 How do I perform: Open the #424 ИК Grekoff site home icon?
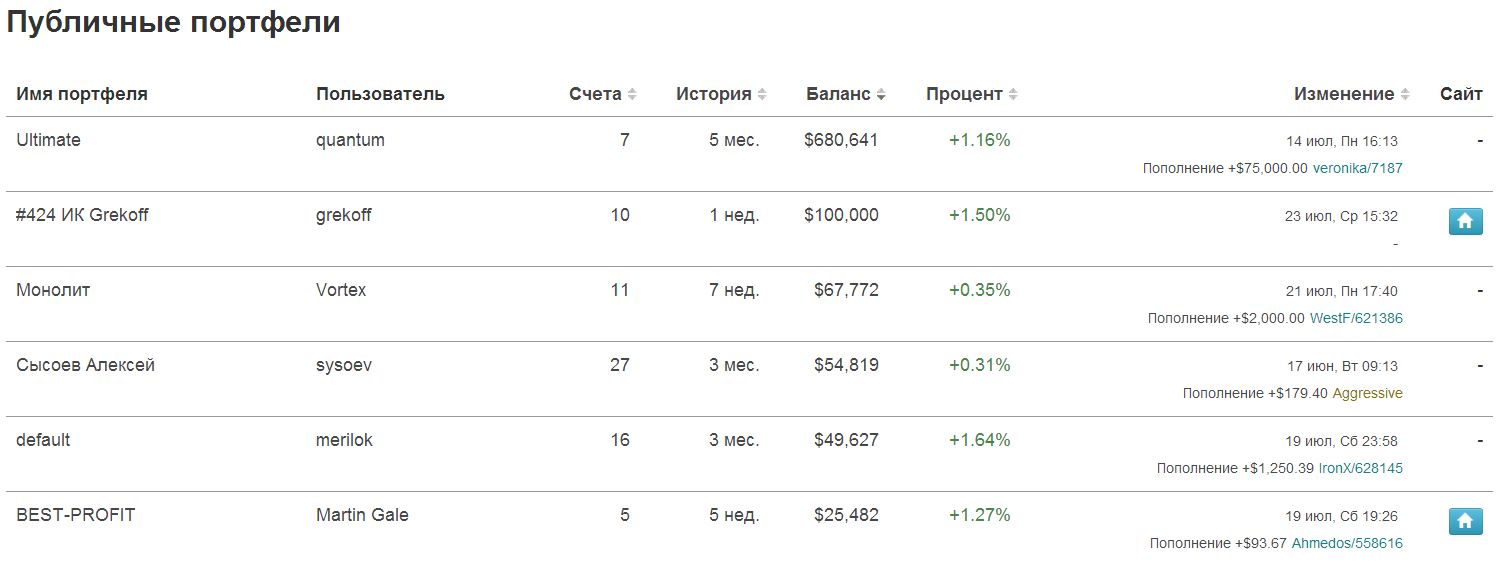[x=1465, y=221]
